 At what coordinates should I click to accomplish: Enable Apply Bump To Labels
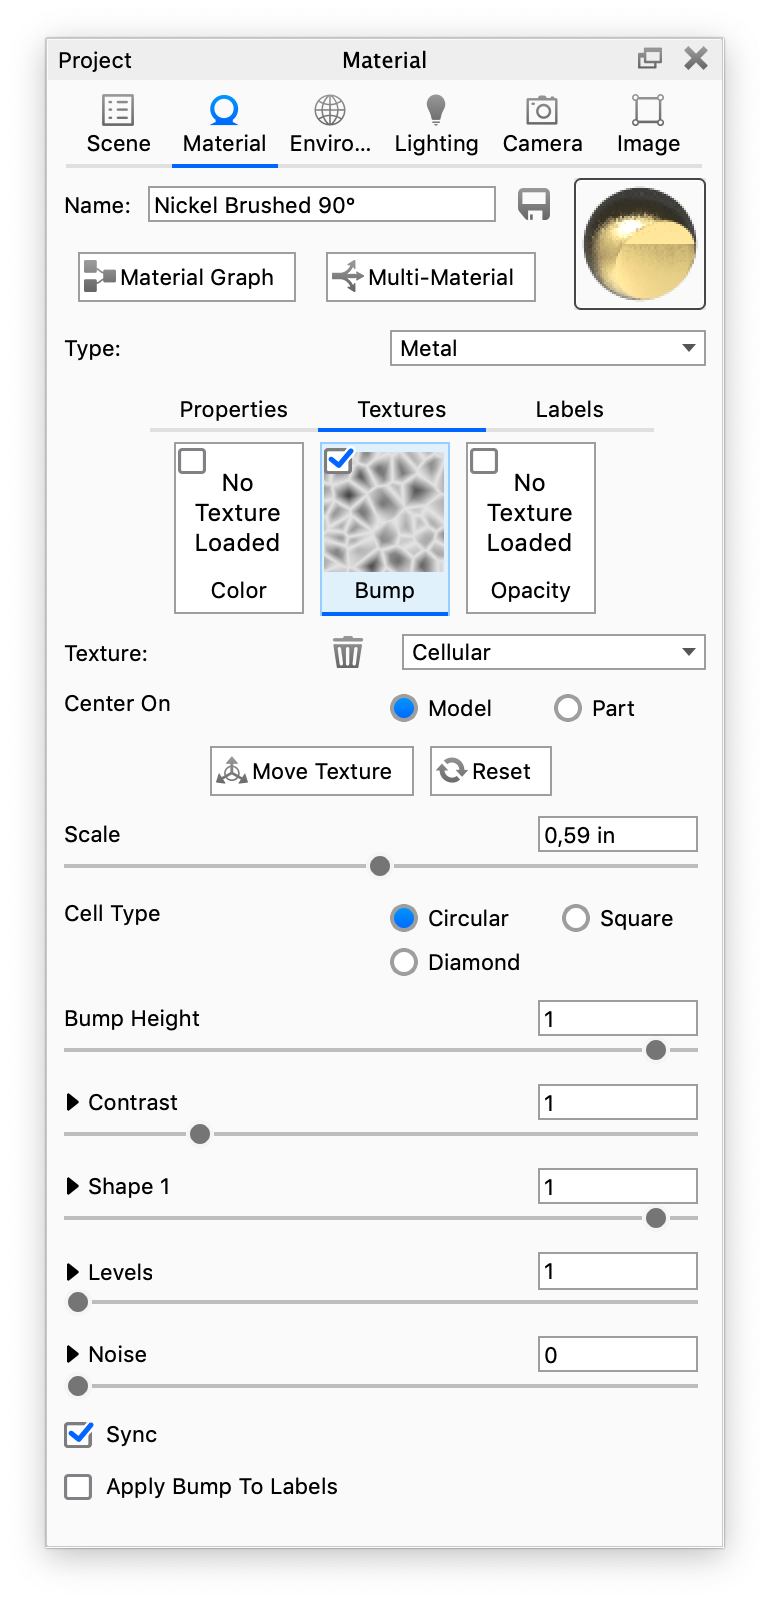78,1487
